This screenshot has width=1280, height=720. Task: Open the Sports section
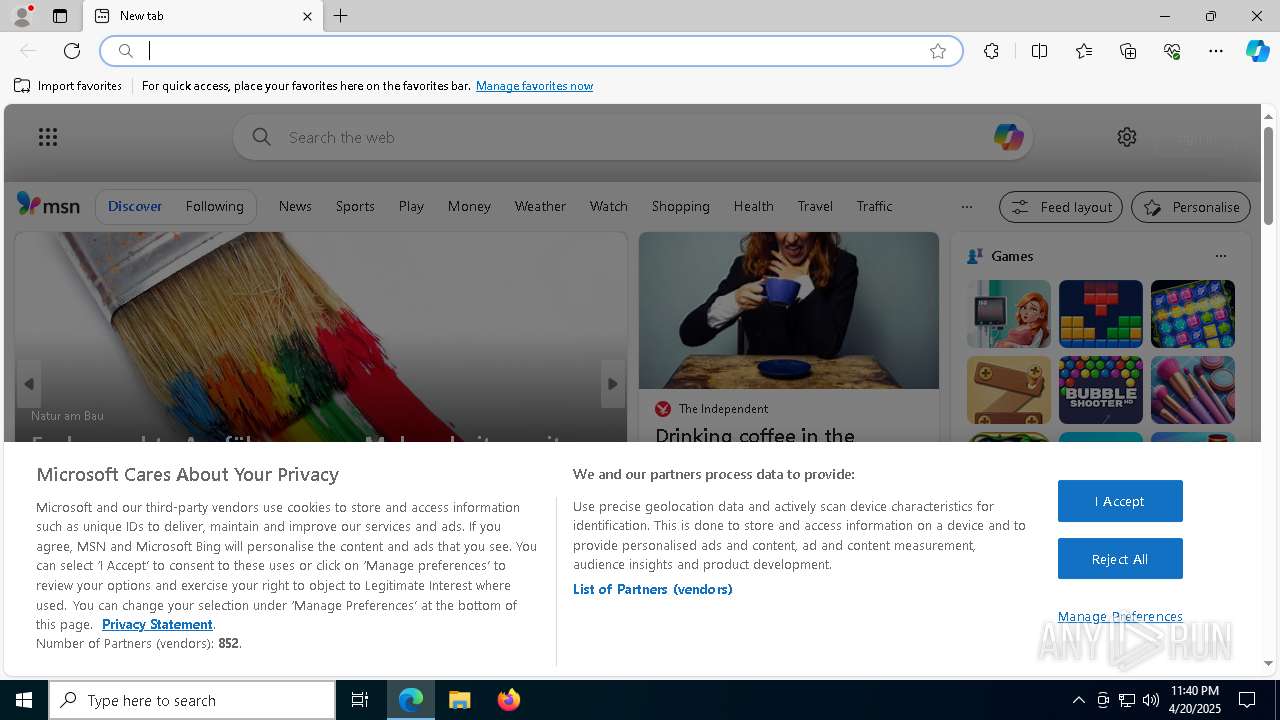pyautogui.click(x=355, y=206)
